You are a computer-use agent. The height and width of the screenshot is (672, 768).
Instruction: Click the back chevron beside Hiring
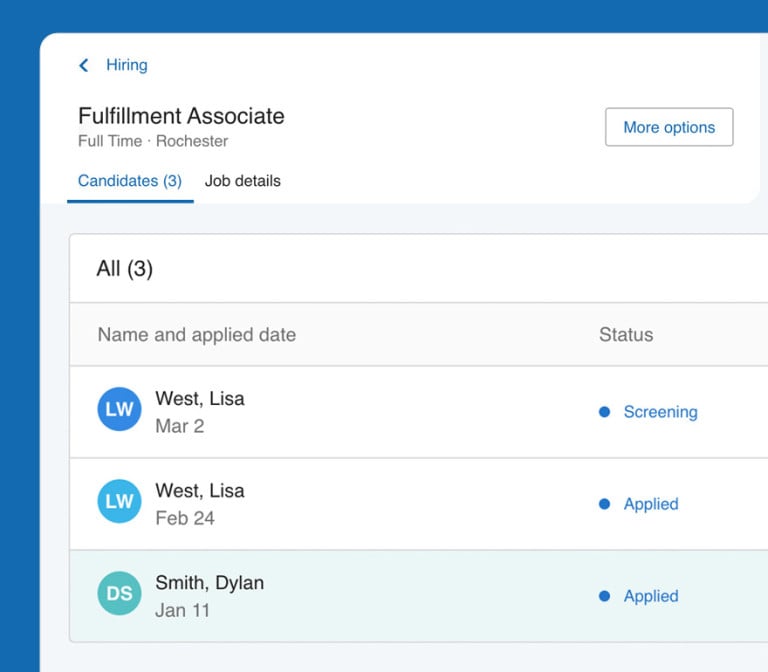point(84,65)
